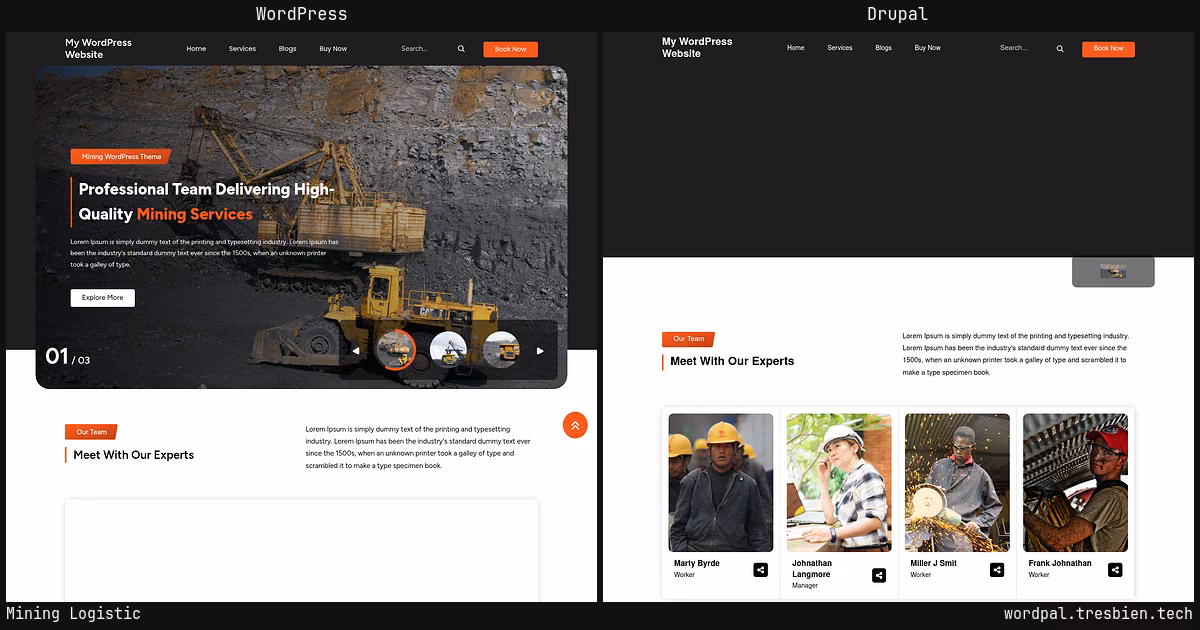The image size is (1200, 630).
Task: Click the Manager role under Johnathan Langmore
Action: 805,586
